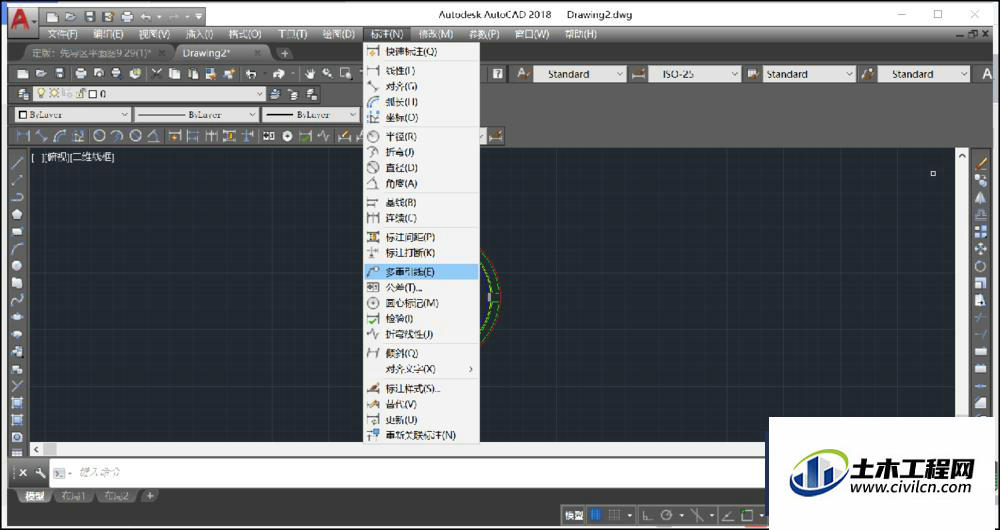
Task: Click the layer 0 color swatch square
Action: coord(93,94)
